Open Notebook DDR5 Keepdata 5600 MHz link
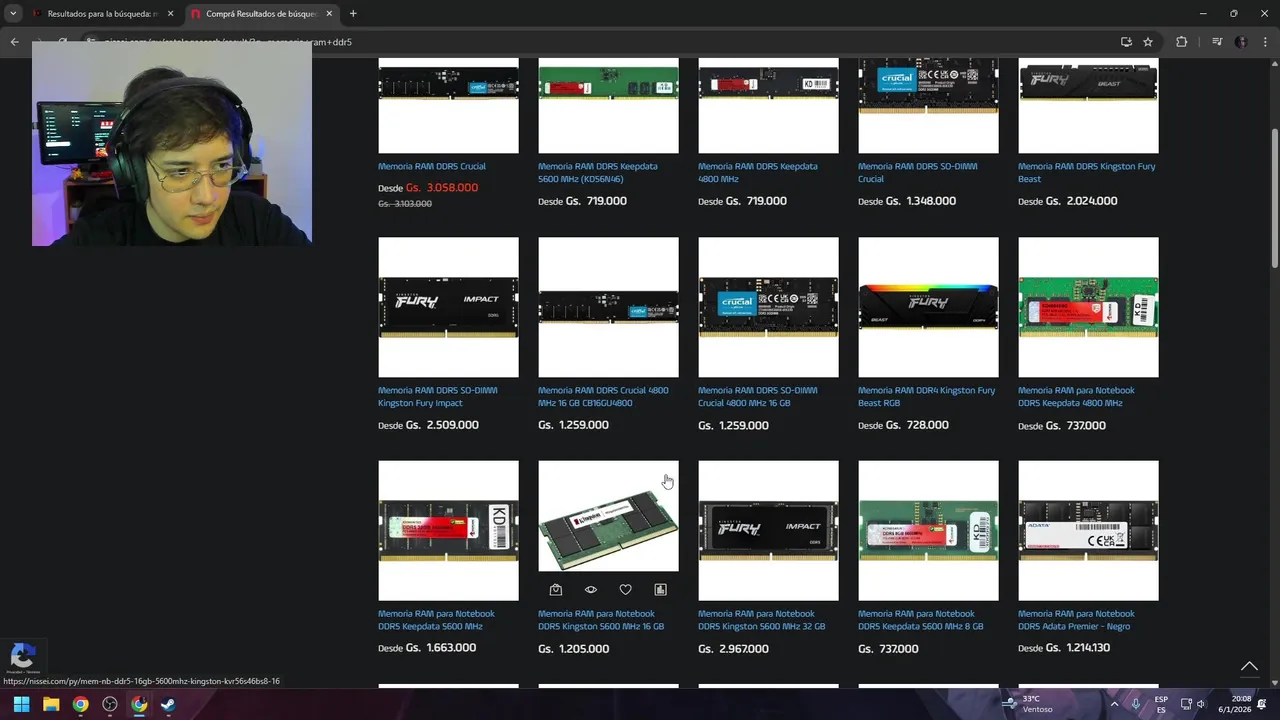1280x720 pixels. (436, 620)
